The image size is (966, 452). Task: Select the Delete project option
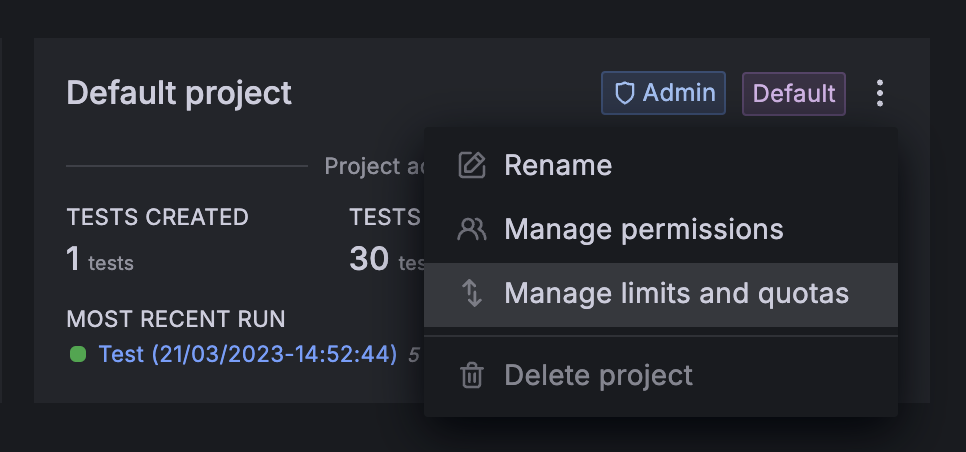point(598,376)
